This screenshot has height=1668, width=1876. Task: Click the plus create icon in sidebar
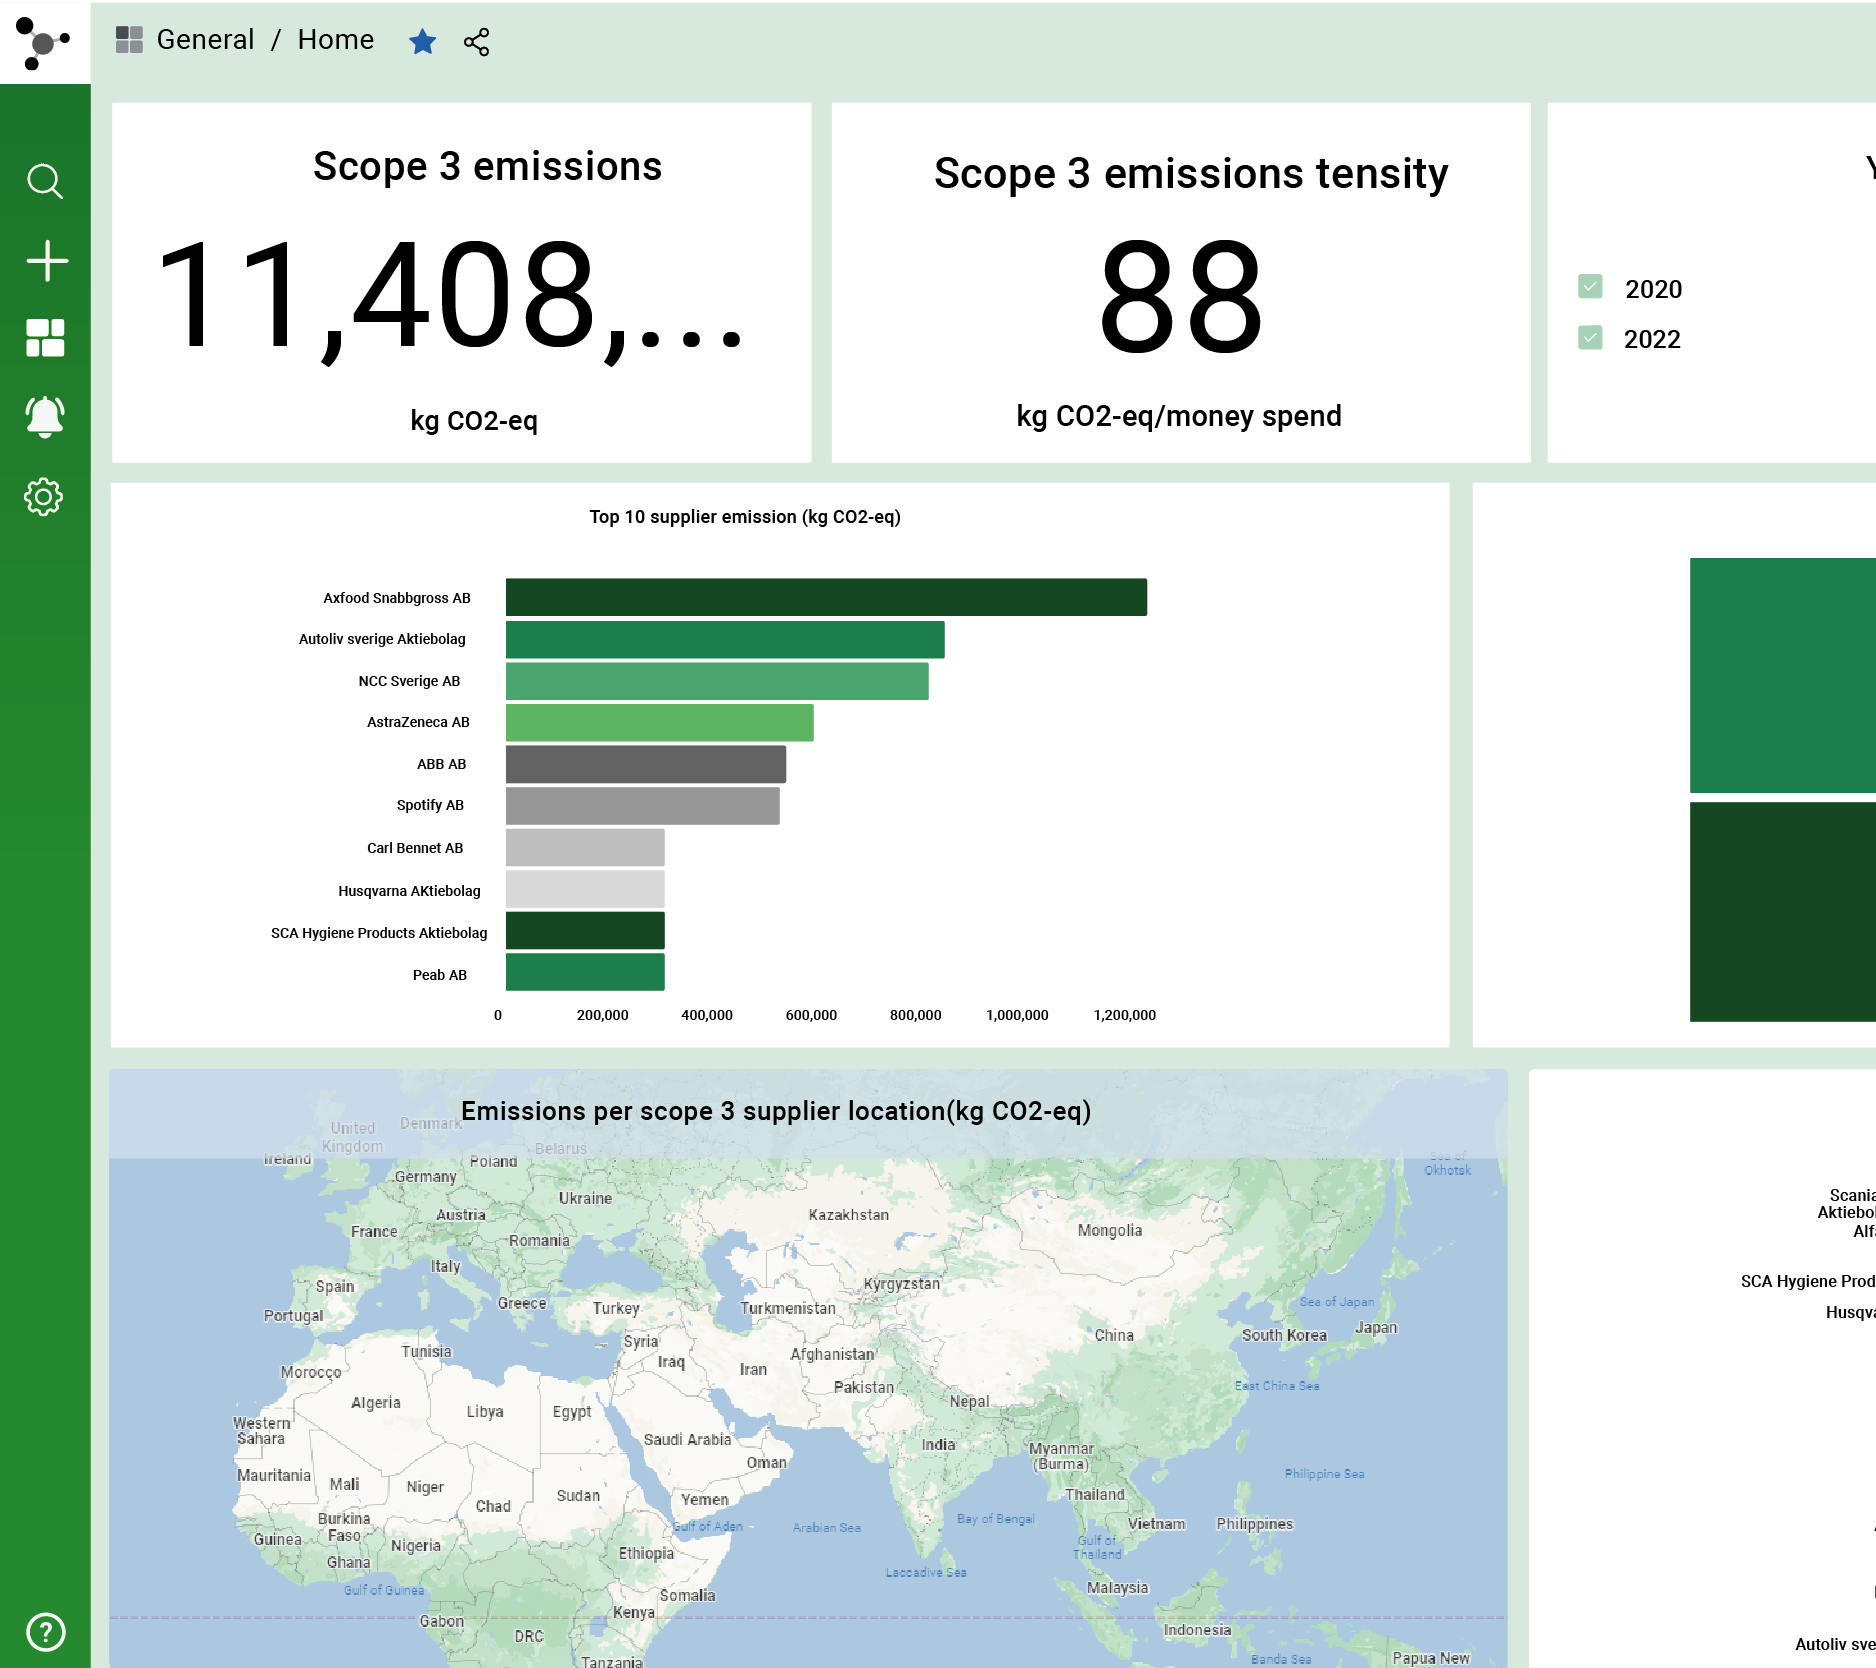coord(46,260)
